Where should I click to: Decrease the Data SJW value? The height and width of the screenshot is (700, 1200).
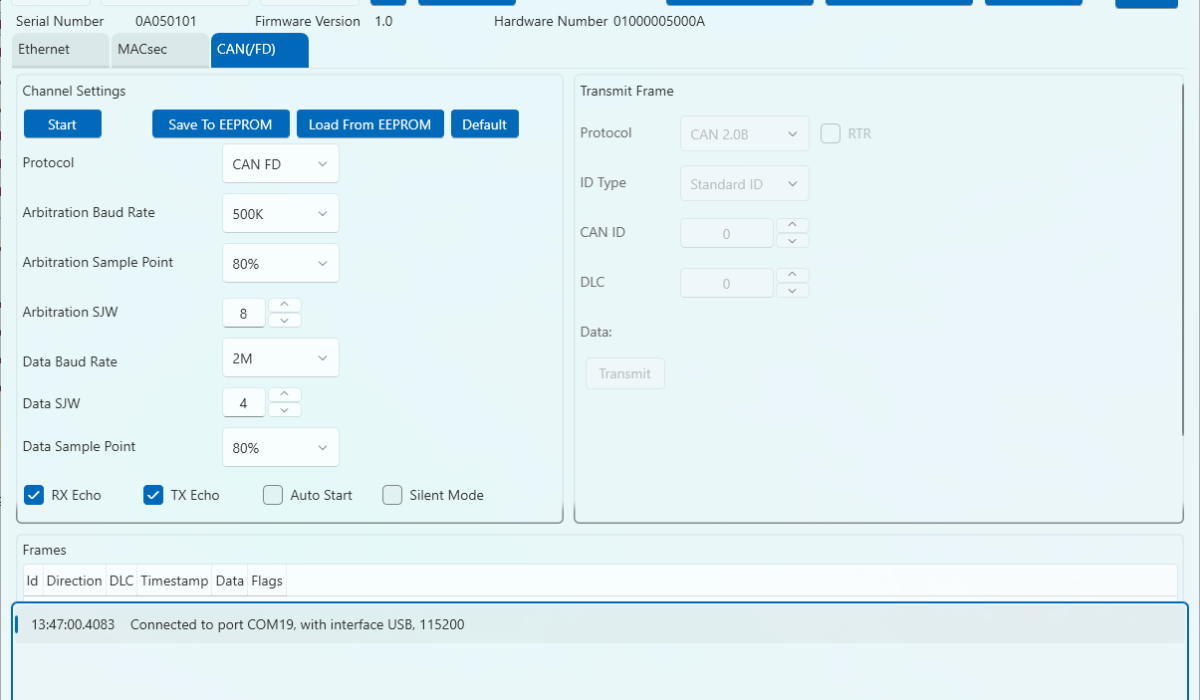click(285, 410)
